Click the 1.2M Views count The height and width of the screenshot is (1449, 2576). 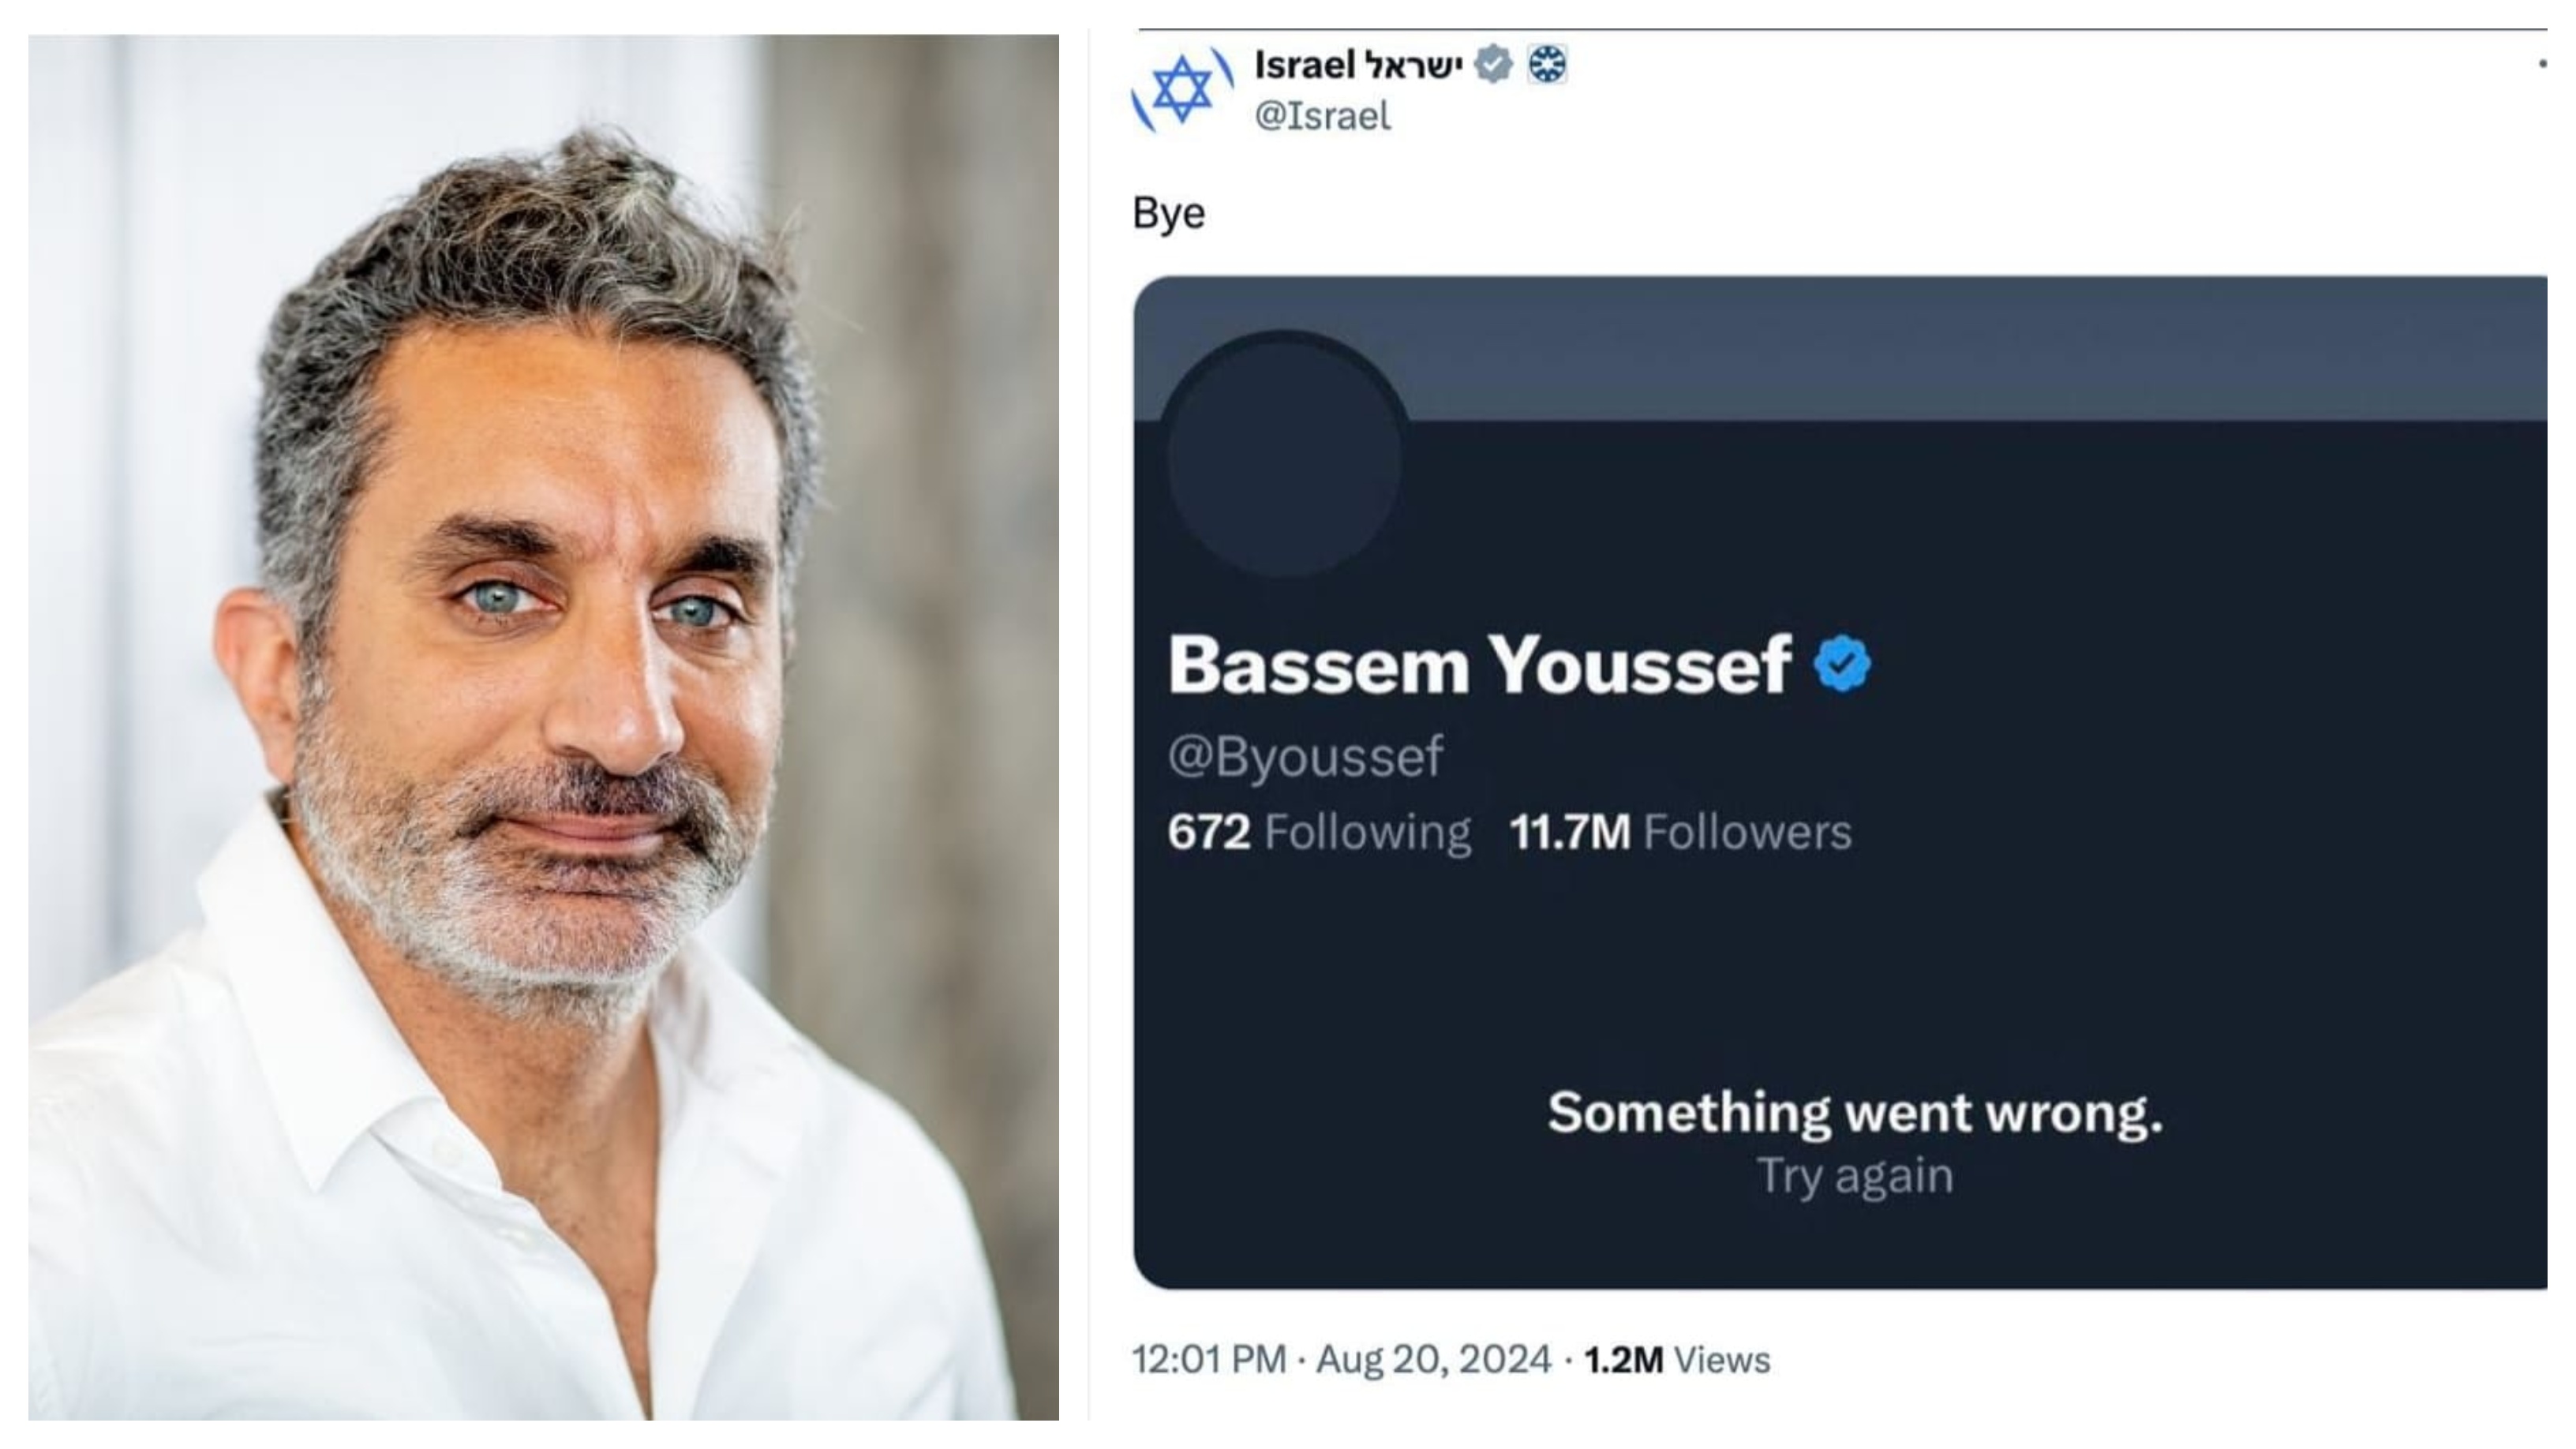1677,1360
